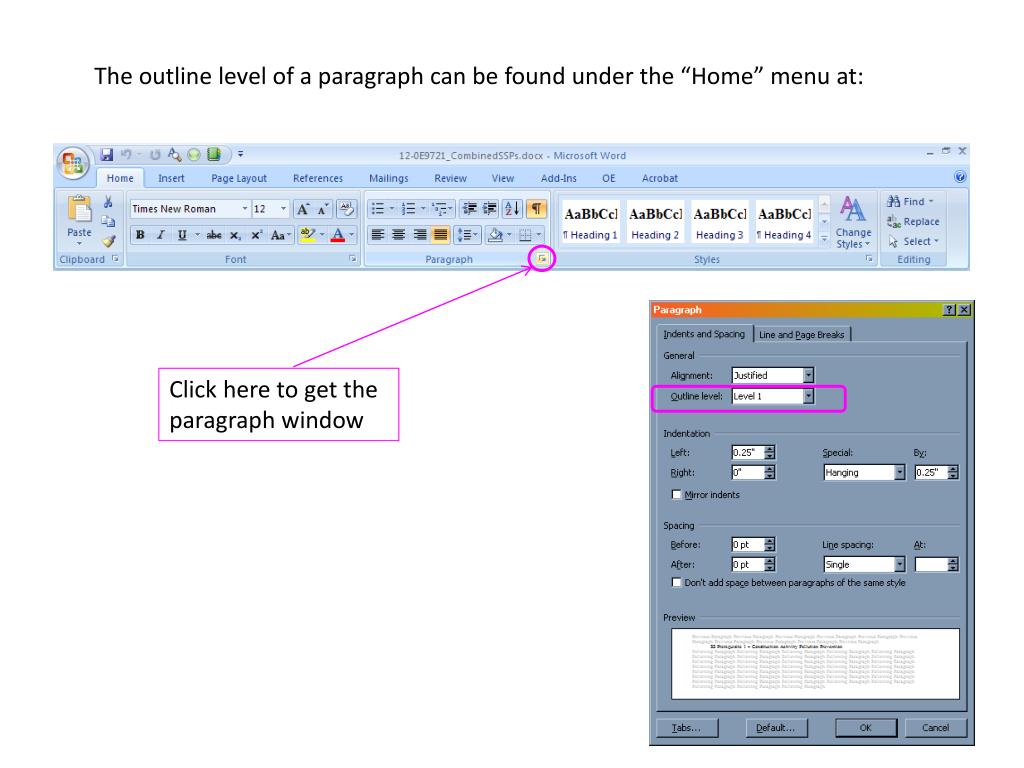Viewport: 1024px width, 768px height.
Task: Click the Copy icon in Clipboard group
Action: point(108,222)
